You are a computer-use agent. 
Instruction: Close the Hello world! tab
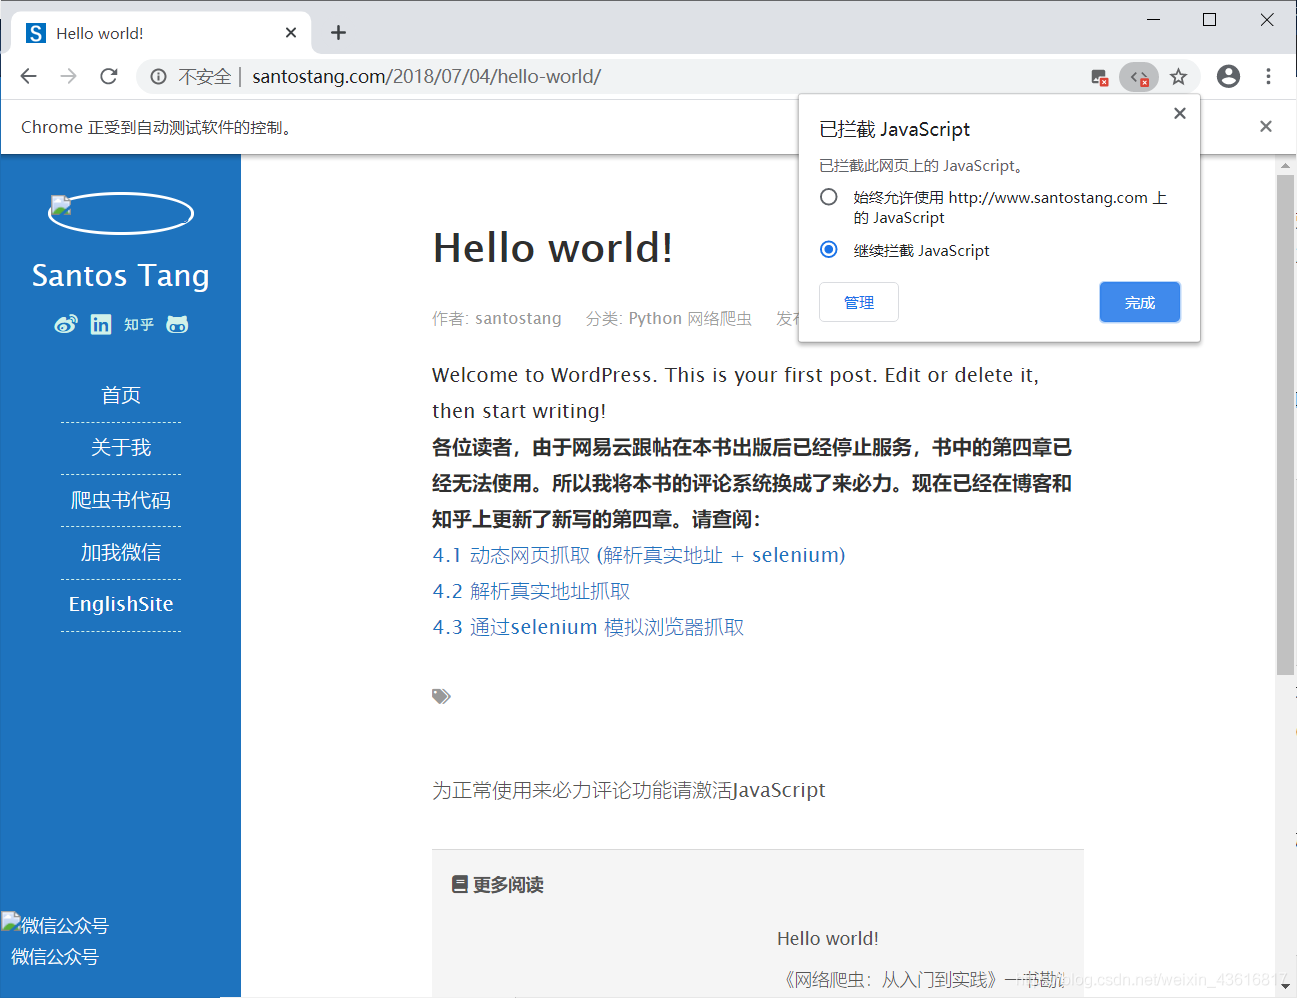click(x=291, y=33)
